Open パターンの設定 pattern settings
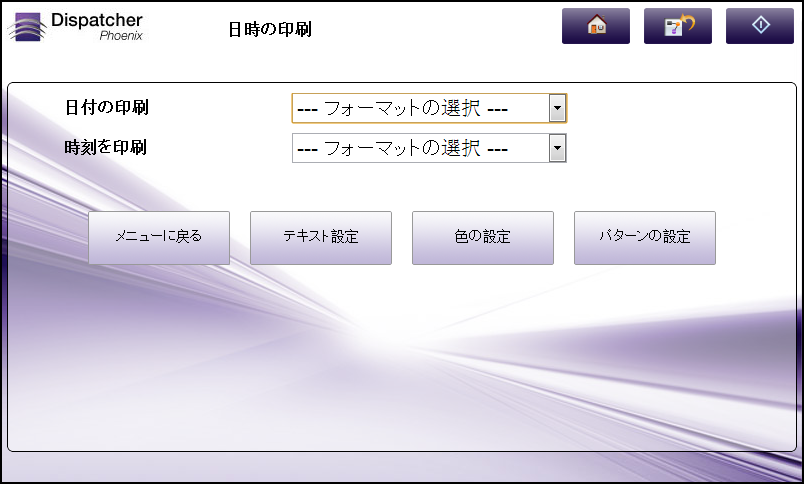The width and height of the screenshot is (804, 484). point(645,238)
